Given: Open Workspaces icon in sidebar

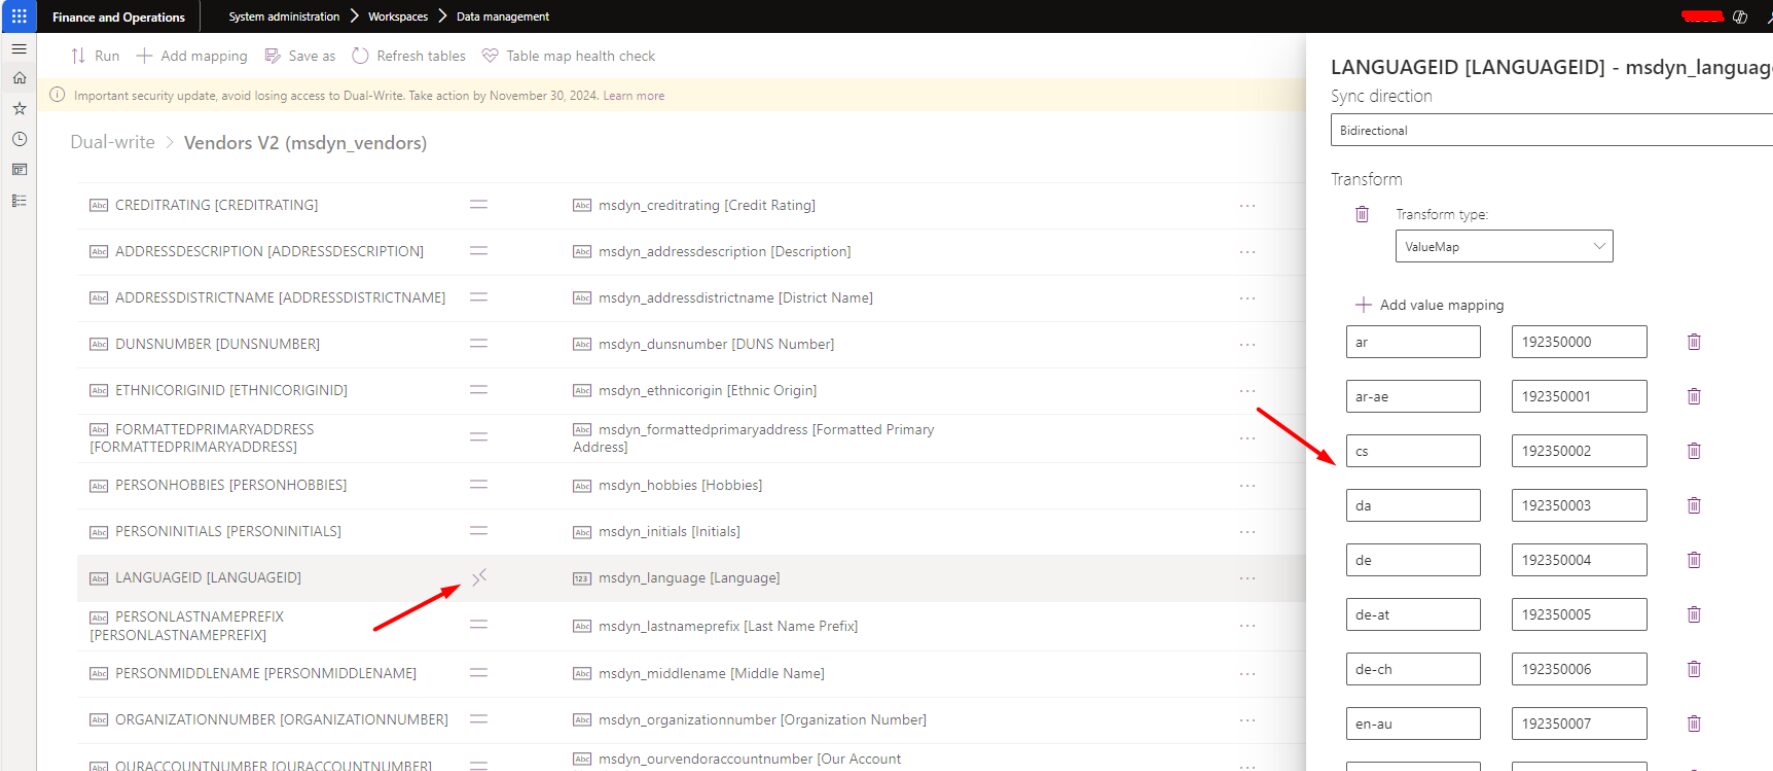Looking at the screenshot, I should (x=19, y=170).
